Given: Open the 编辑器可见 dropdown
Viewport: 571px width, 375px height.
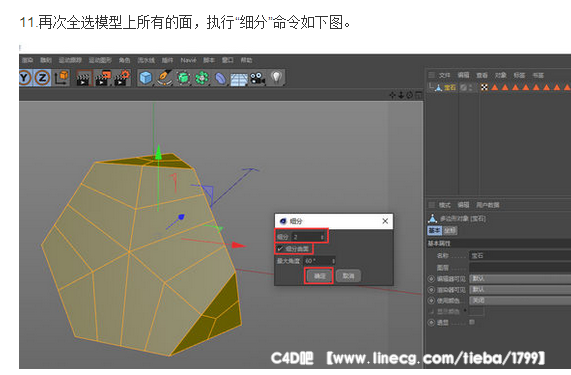Looking at the screenshot, I should [520, 279].
